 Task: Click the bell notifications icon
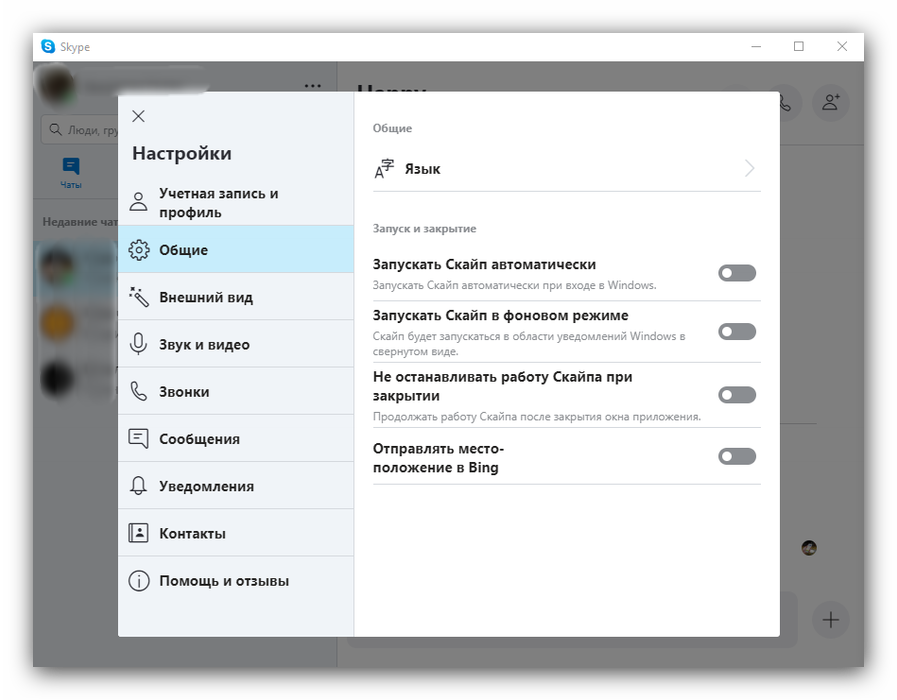coord(138,486)
